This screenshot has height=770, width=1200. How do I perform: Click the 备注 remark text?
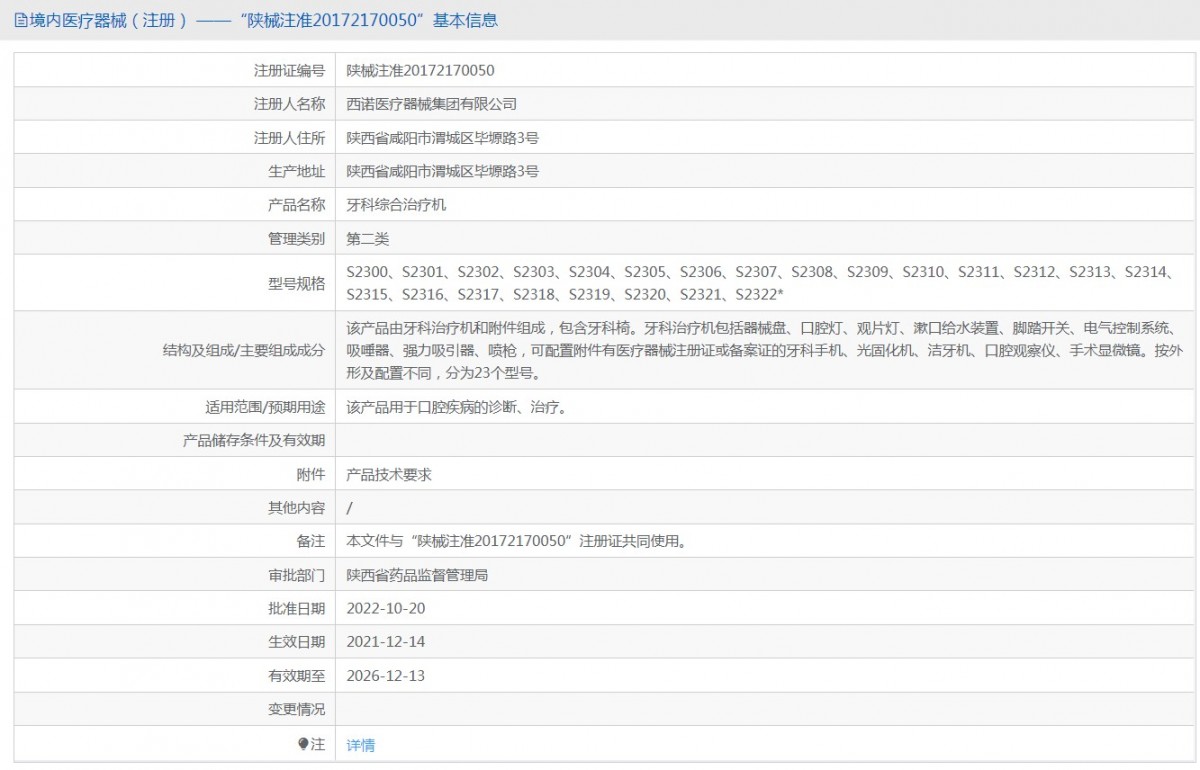pos(516,541)
